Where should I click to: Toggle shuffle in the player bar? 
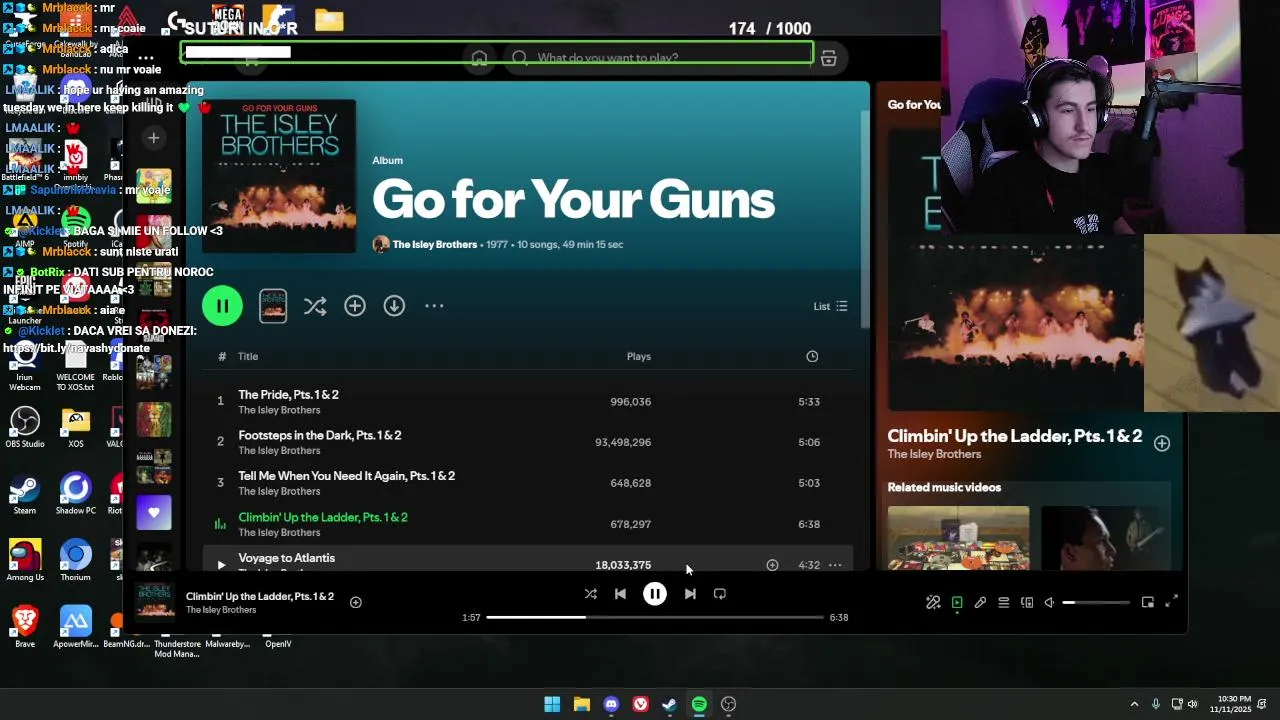590,594
